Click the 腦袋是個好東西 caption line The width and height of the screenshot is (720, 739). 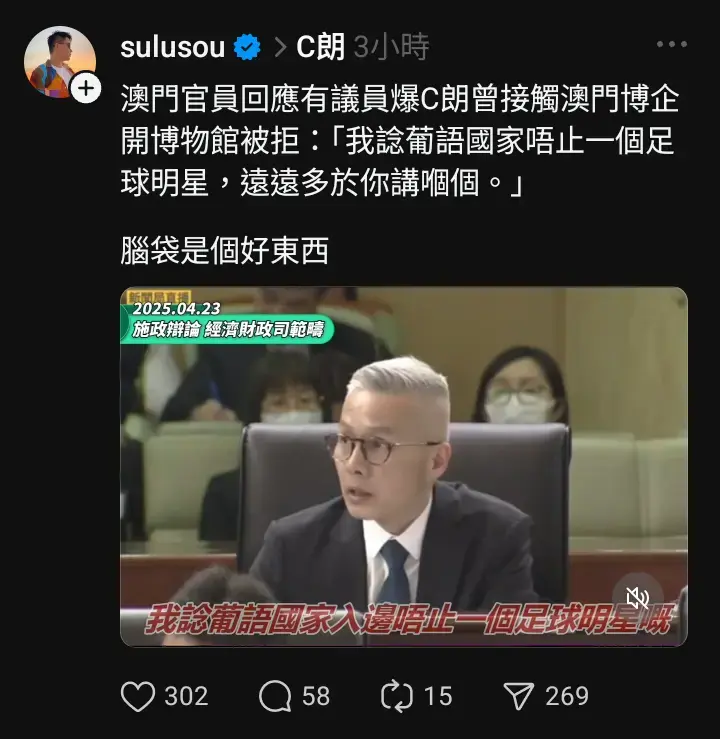click(x=224, y=250)
